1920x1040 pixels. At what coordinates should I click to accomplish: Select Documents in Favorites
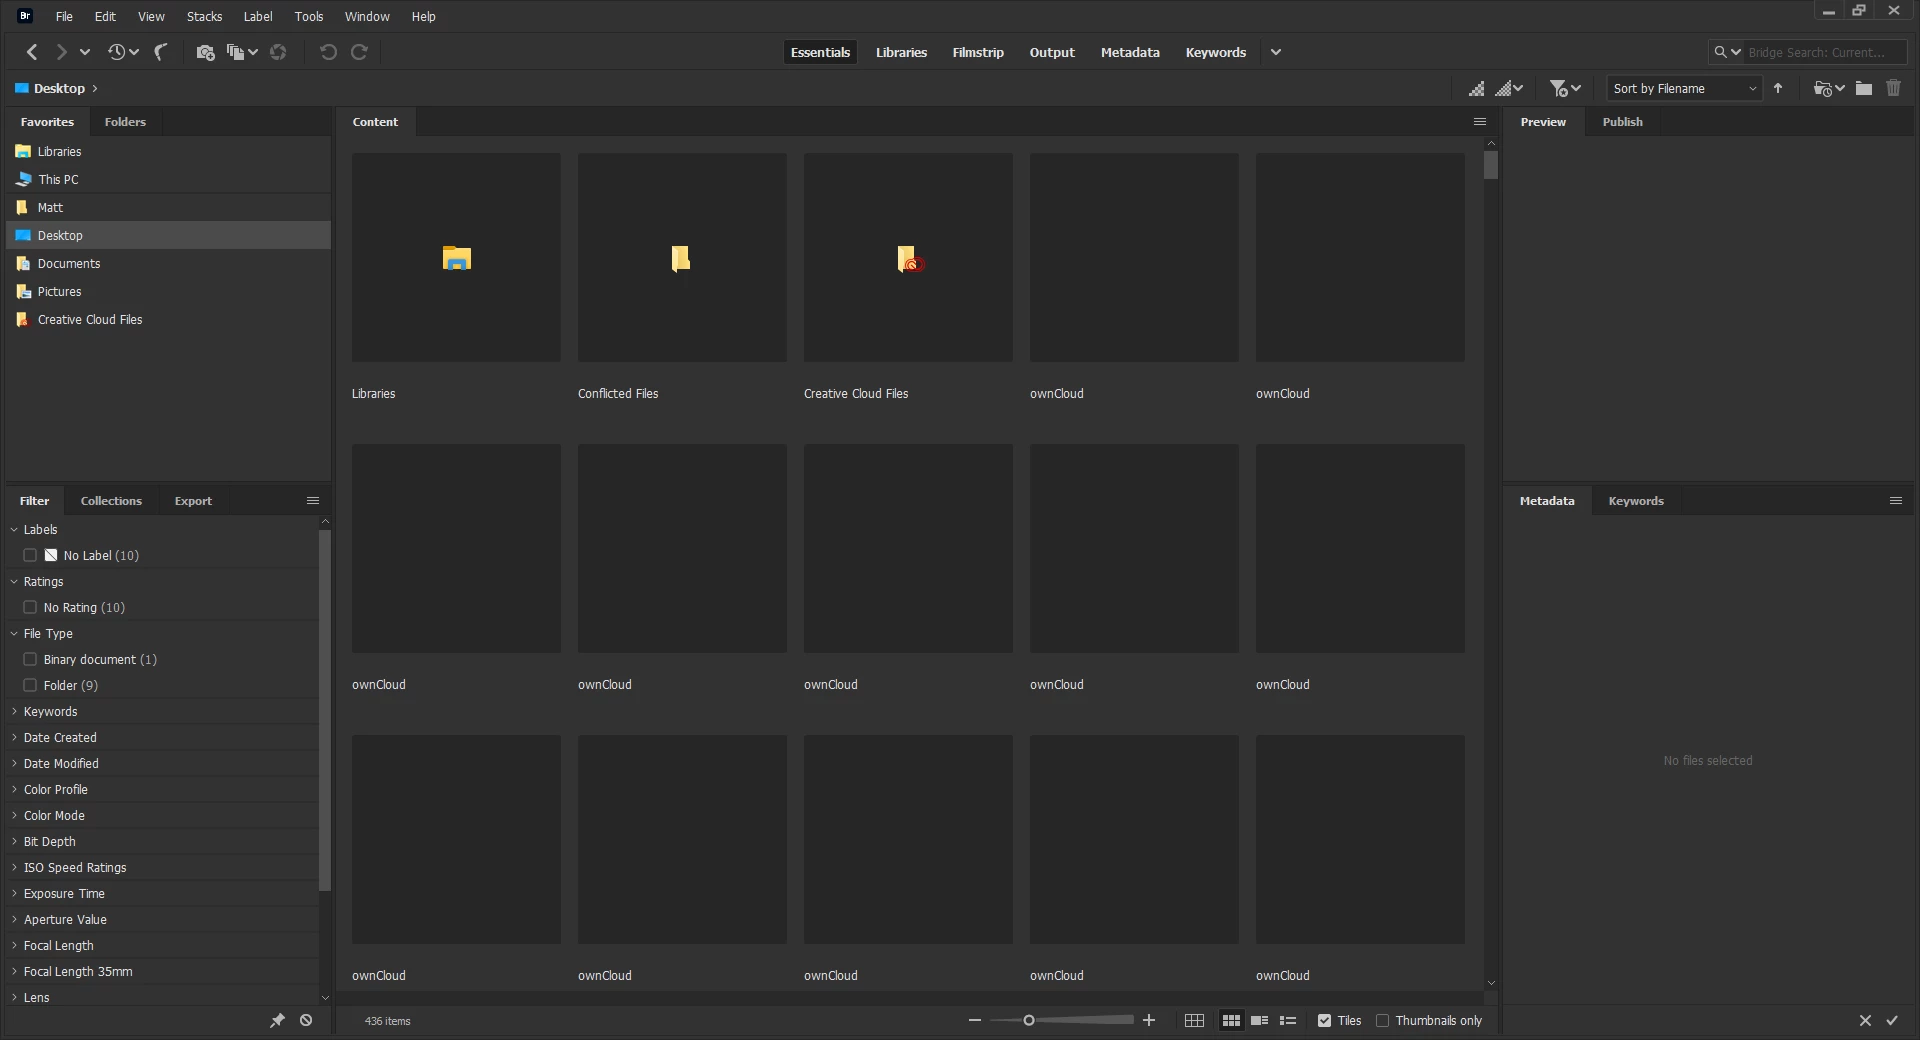tap(168, 263)
